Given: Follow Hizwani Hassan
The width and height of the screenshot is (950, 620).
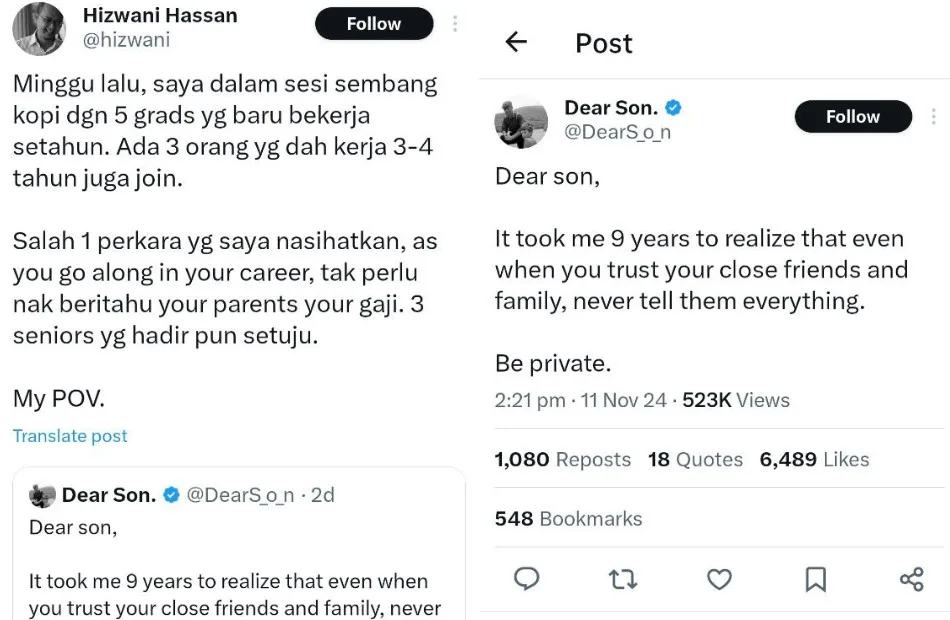Looking at the screenshot, I should [374, 24].
